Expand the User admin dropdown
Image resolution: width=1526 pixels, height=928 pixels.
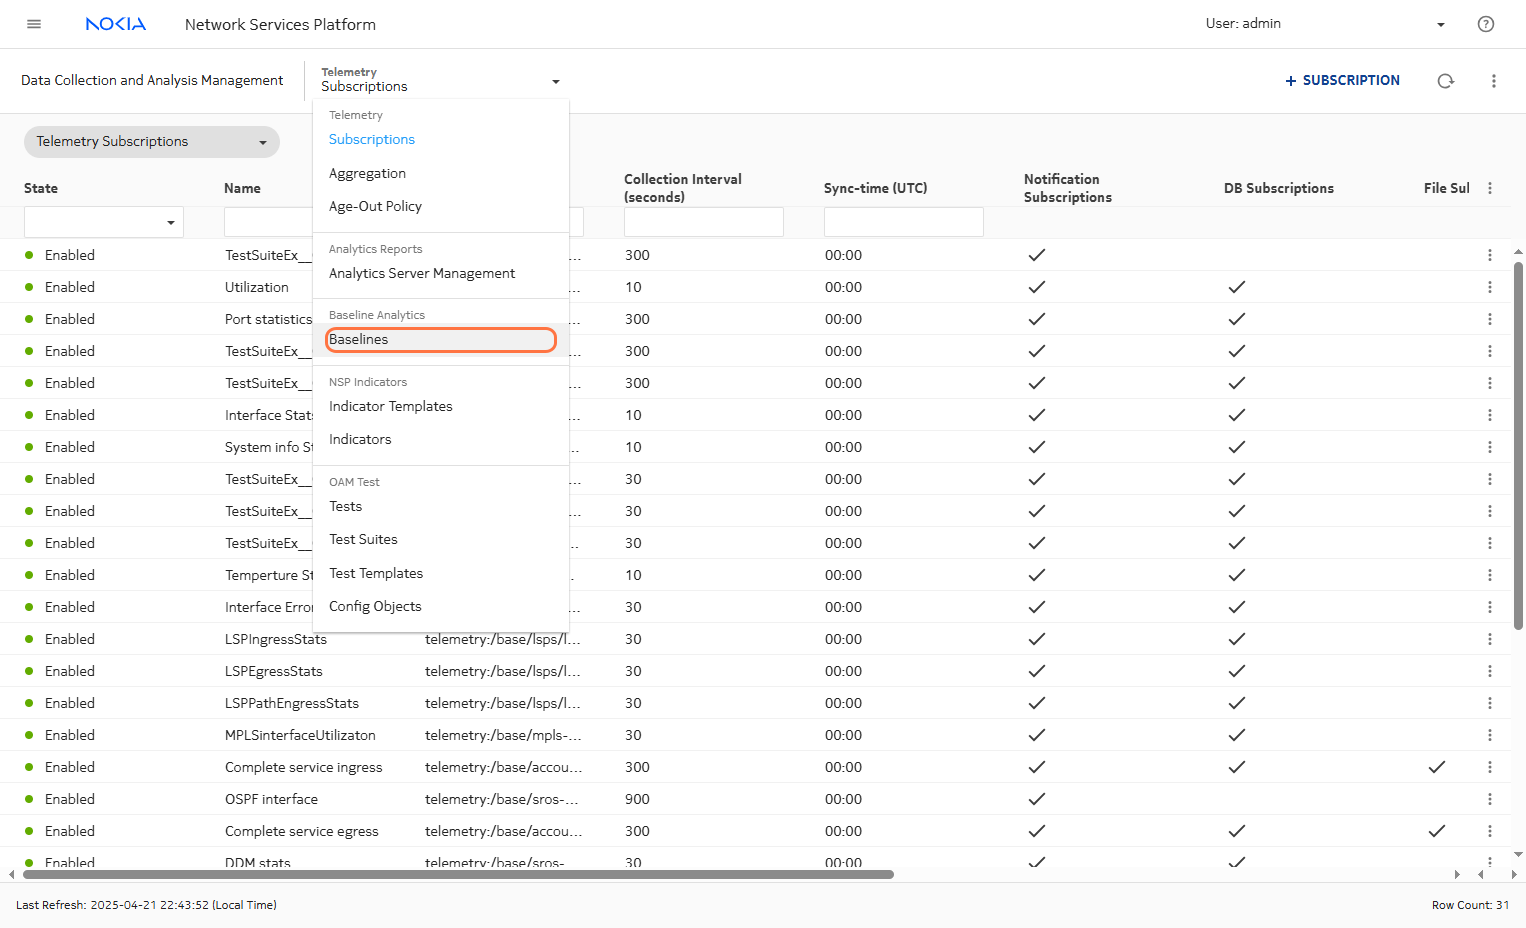[x=1440, y=25]
